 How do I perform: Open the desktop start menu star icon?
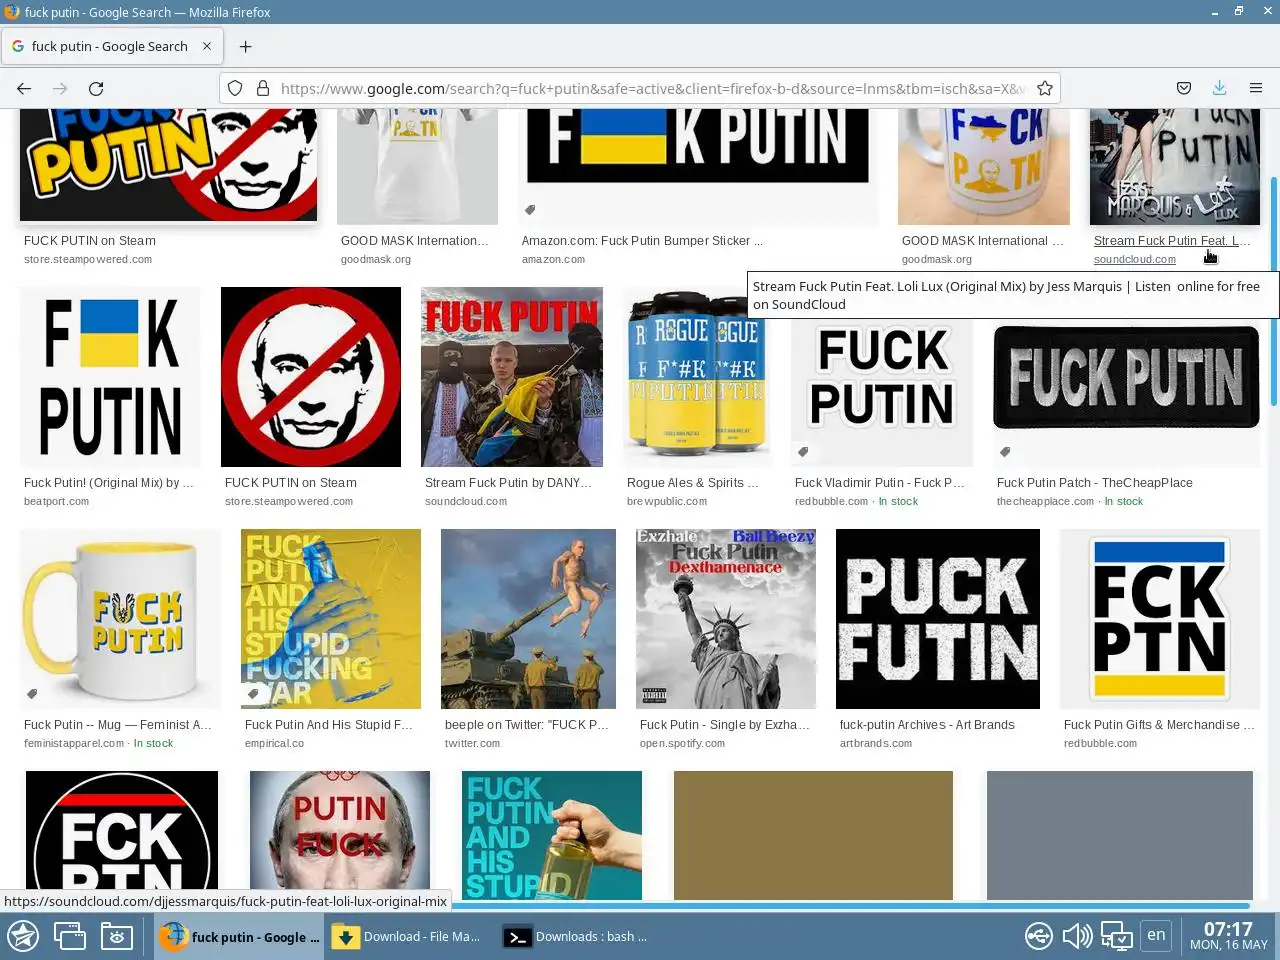click(x=23, y=936)
